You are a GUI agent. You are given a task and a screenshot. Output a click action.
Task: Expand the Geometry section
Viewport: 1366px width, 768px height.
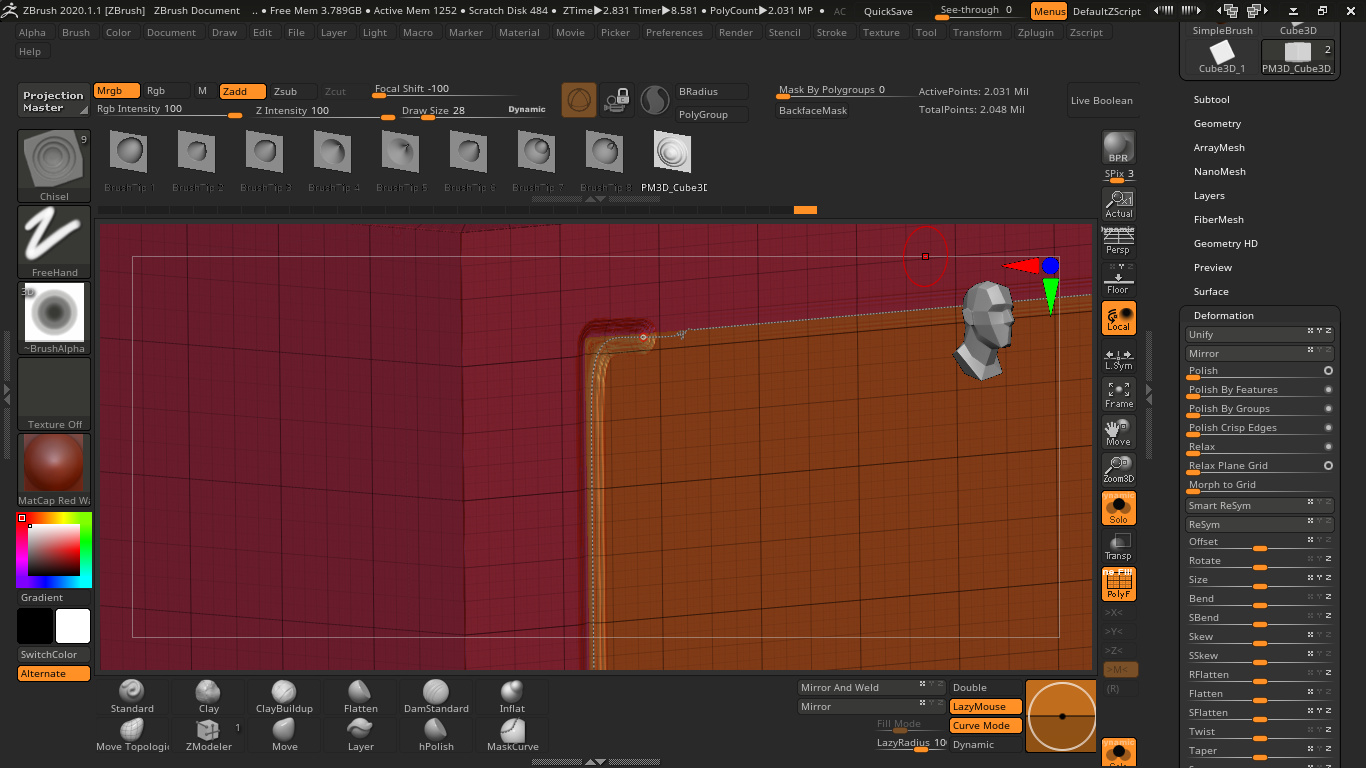click(1217, 124)
